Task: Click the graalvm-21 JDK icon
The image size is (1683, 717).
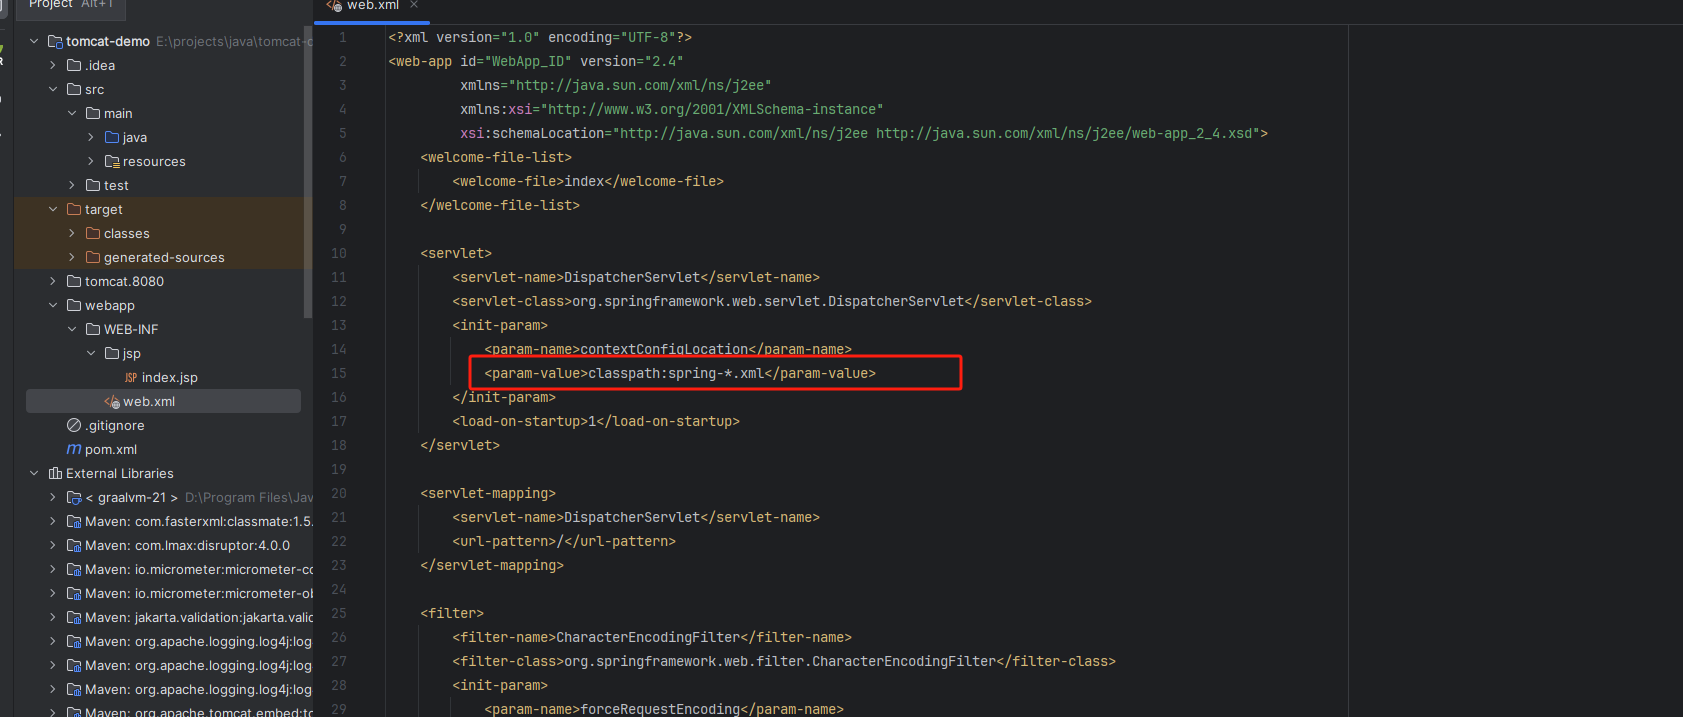Action: click(x=74, y=498)
